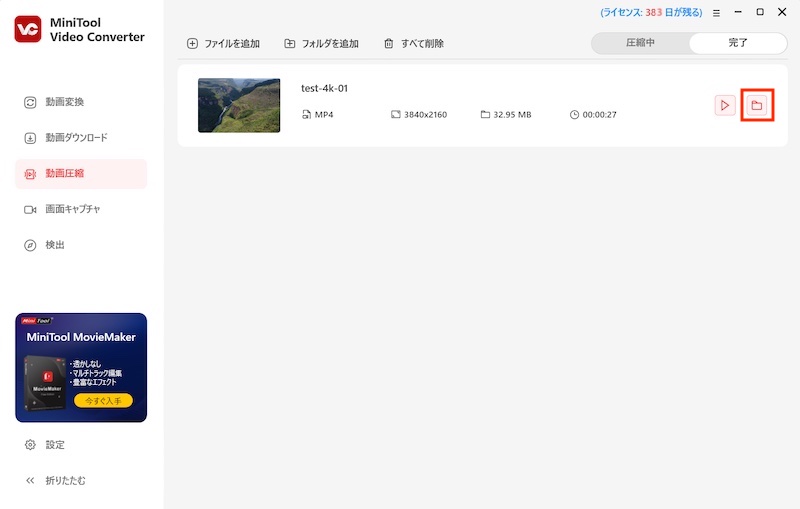This screenshot has height=509, width=800.
Task: Open 設定 settings
Action: point(54,445)
